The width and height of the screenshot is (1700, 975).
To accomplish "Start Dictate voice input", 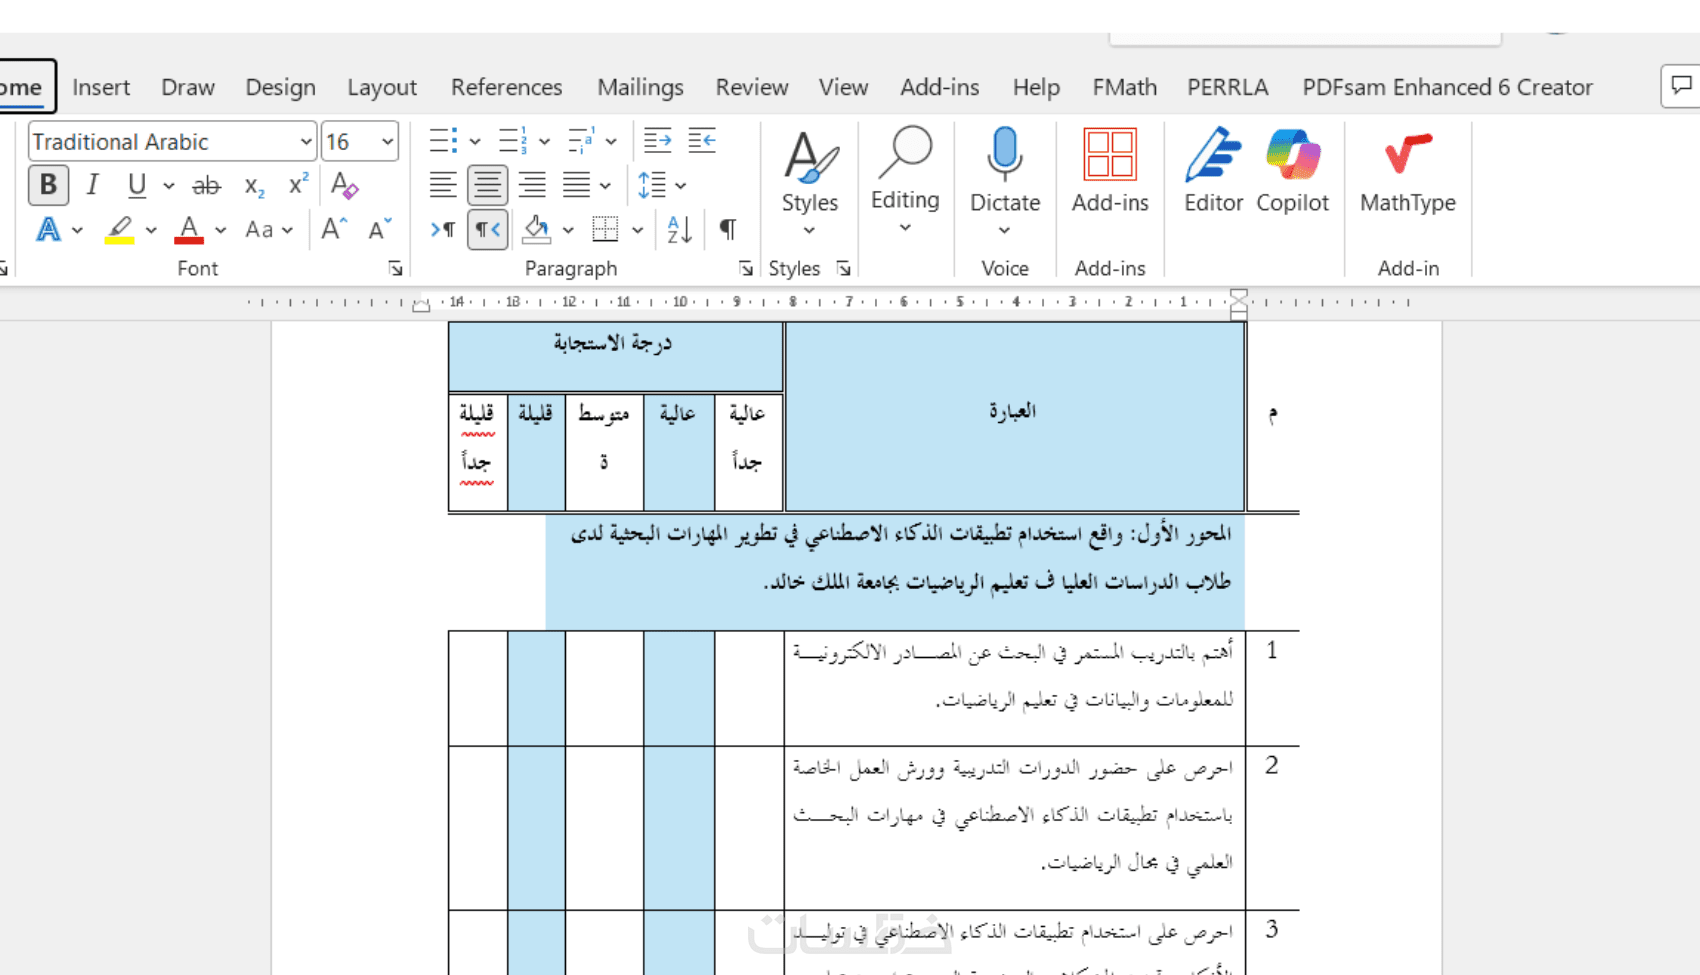I will 1005,170.
